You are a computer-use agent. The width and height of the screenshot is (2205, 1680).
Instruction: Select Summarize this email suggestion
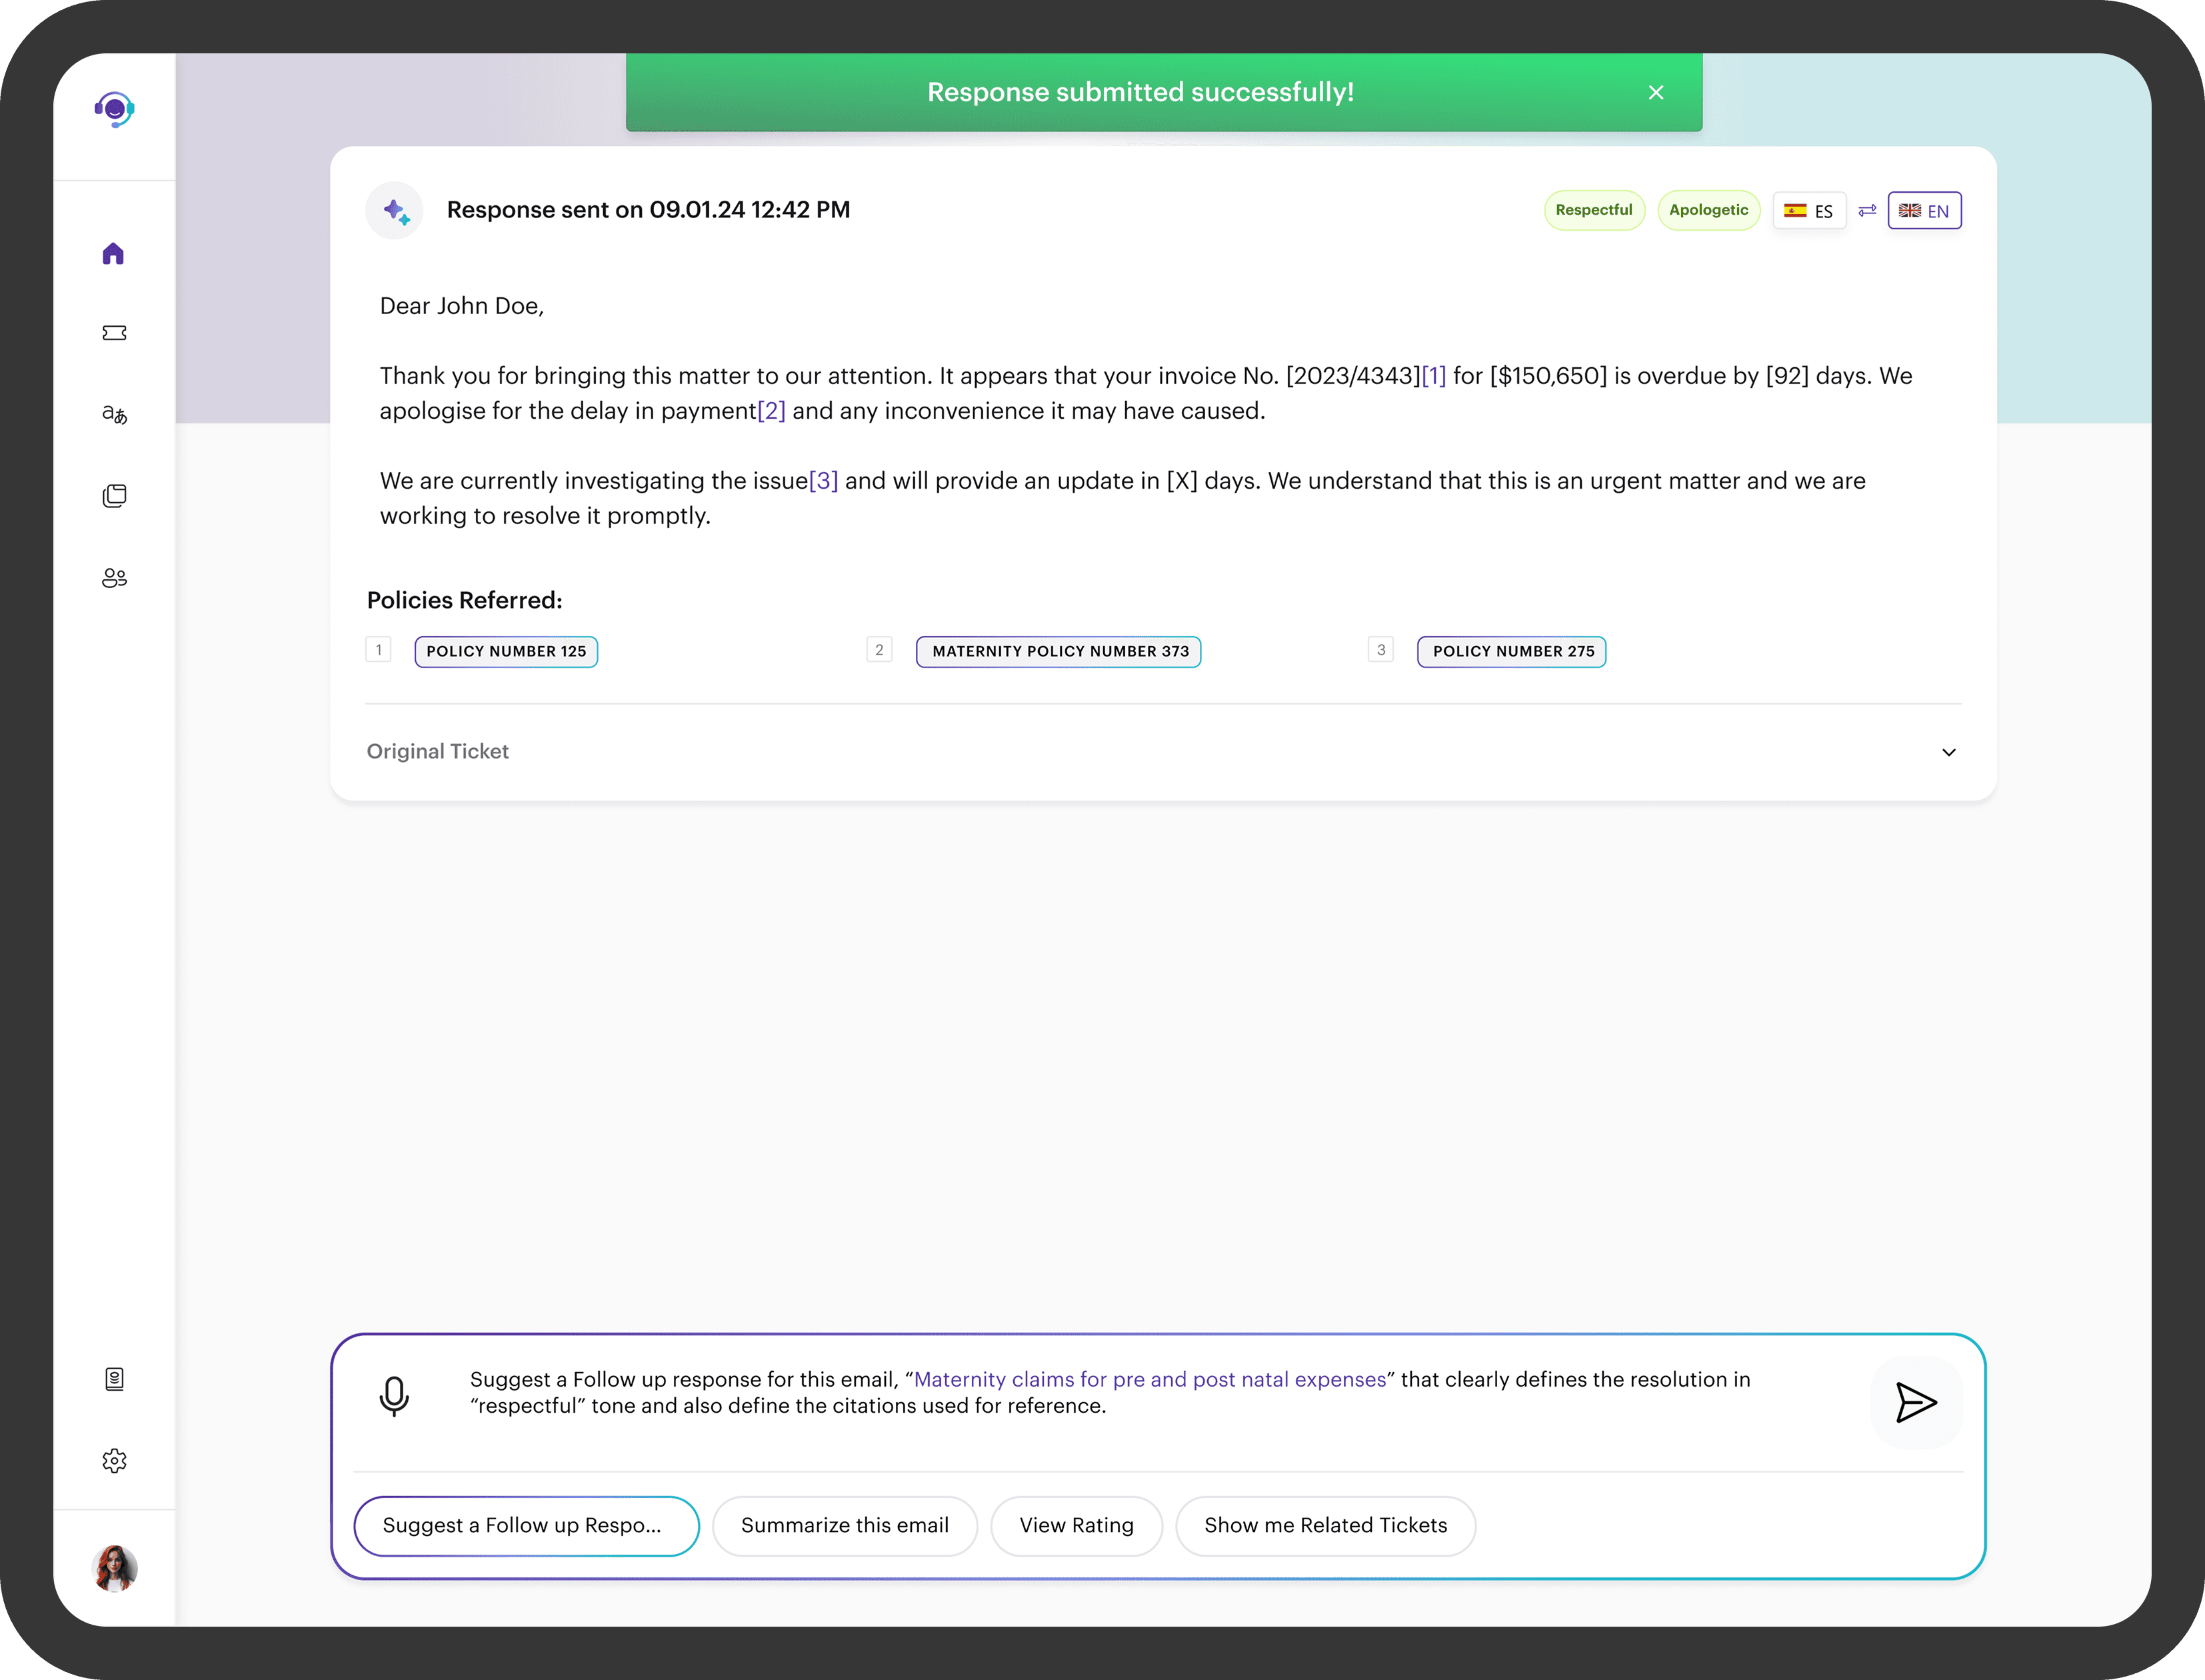(x=844, y=1526)
